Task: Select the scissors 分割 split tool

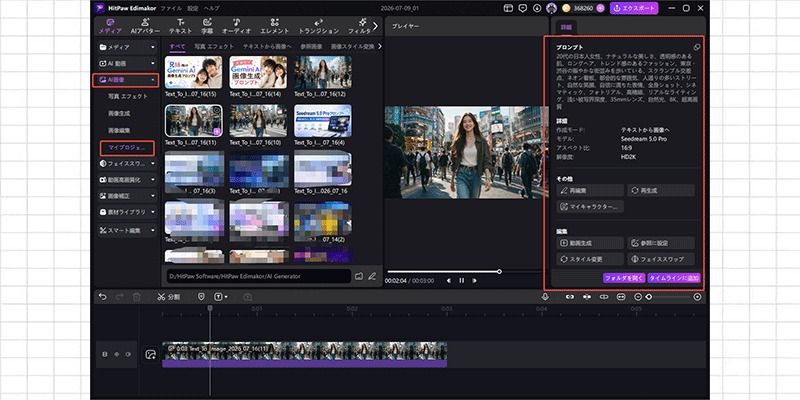Action: click(x=168, y=296)
